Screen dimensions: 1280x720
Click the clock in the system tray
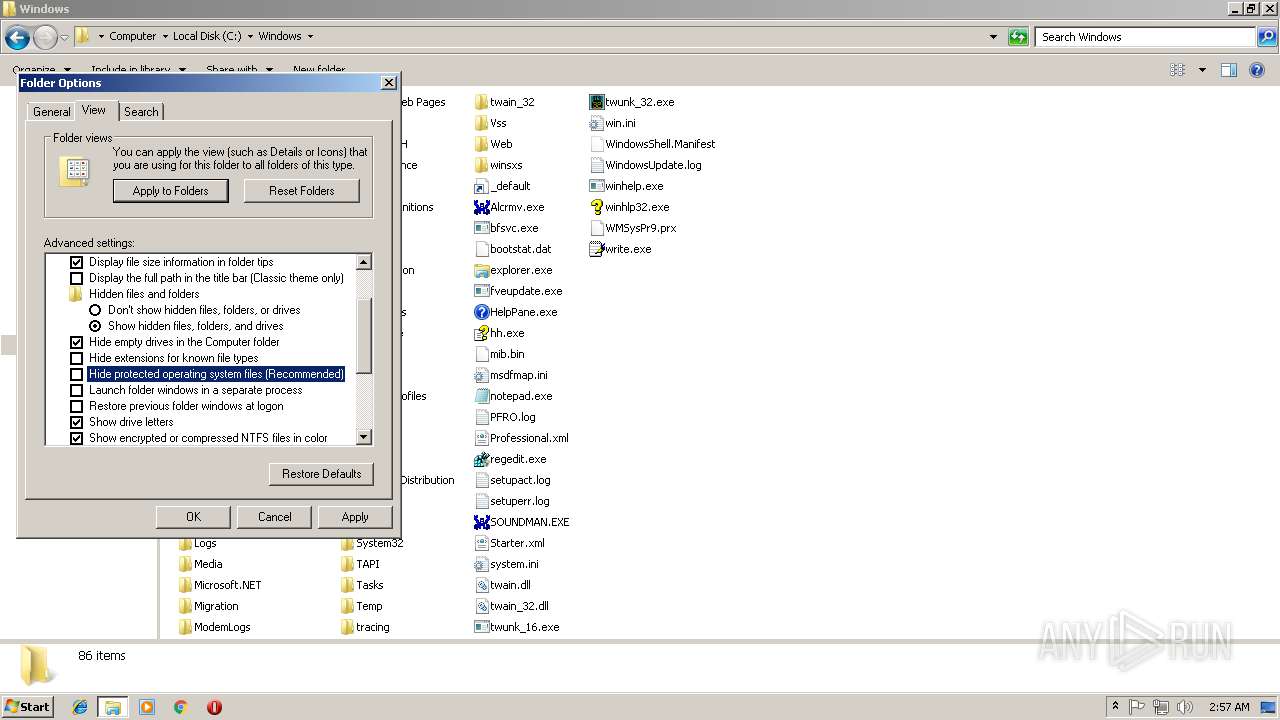1229,707
